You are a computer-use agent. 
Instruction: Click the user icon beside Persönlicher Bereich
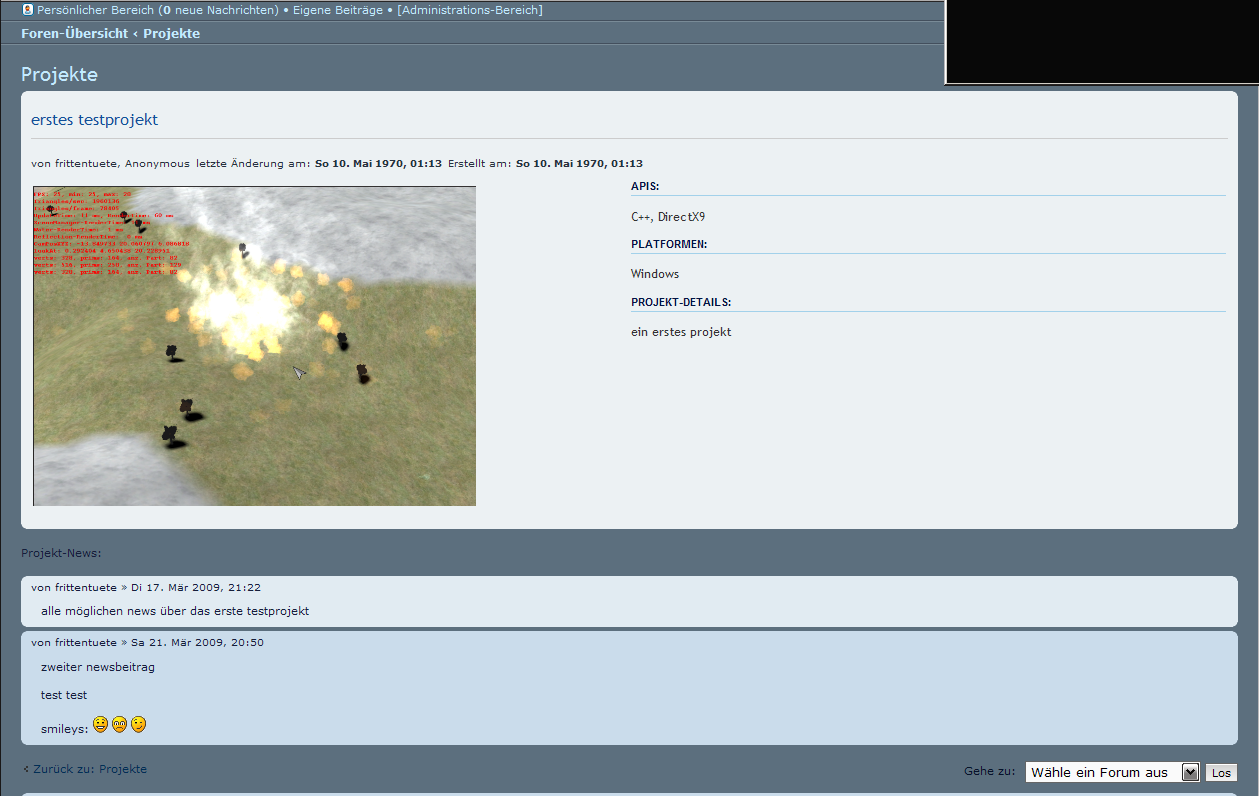pyautogui.click(x=28, y=10)
